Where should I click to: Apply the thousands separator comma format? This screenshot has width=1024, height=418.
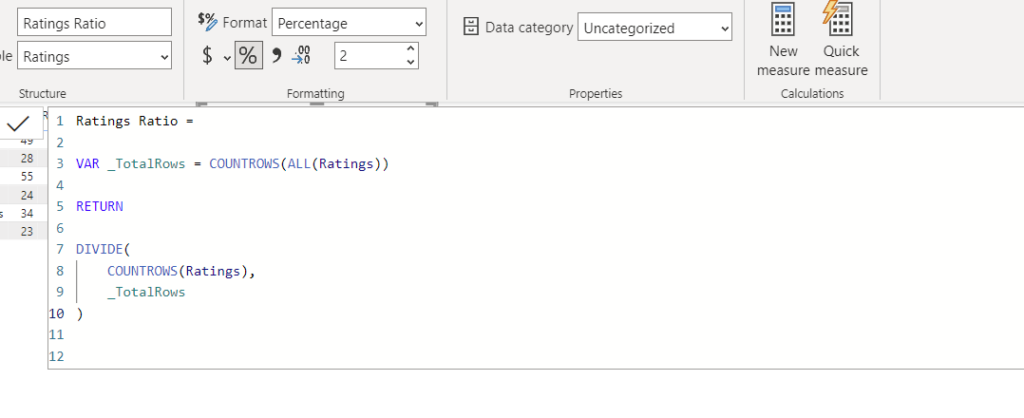click(276, 56)
